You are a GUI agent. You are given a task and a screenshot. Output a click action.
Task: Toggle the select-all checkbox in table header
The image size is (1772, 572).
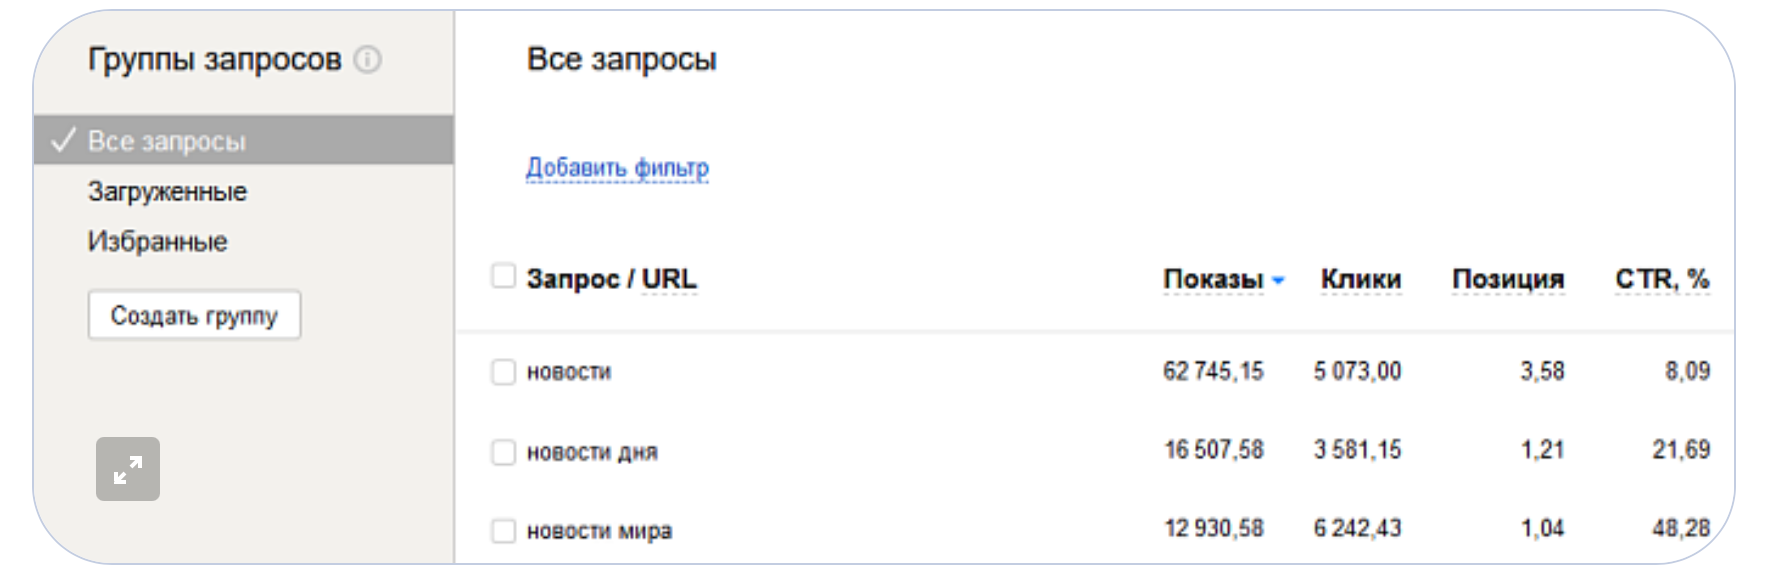503,276
